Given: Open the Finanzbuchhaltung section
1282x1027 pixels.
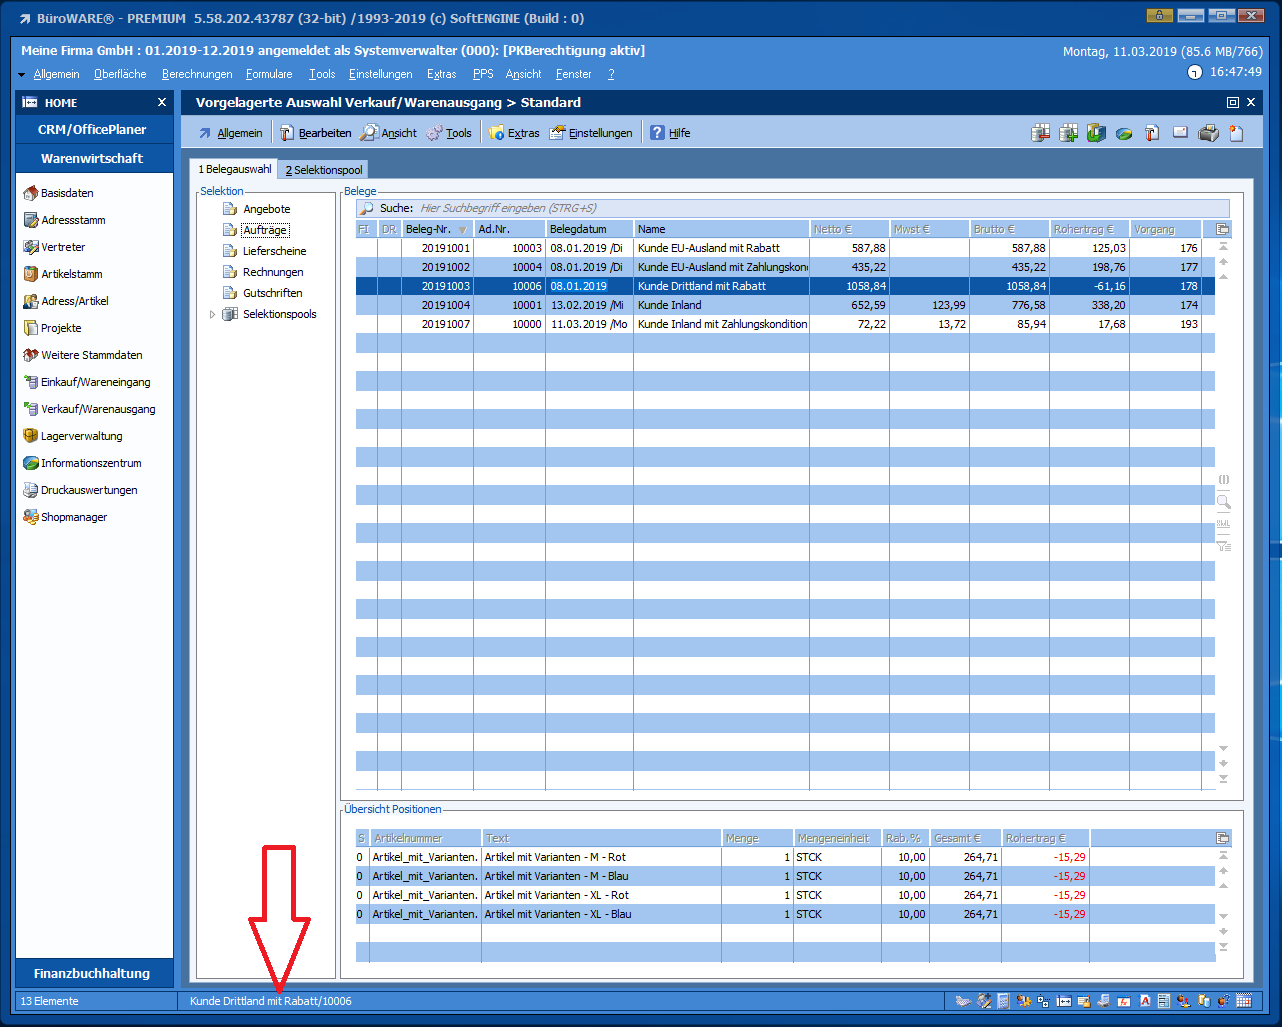Looking at the screenshot, I should click(x=92, y=973).
